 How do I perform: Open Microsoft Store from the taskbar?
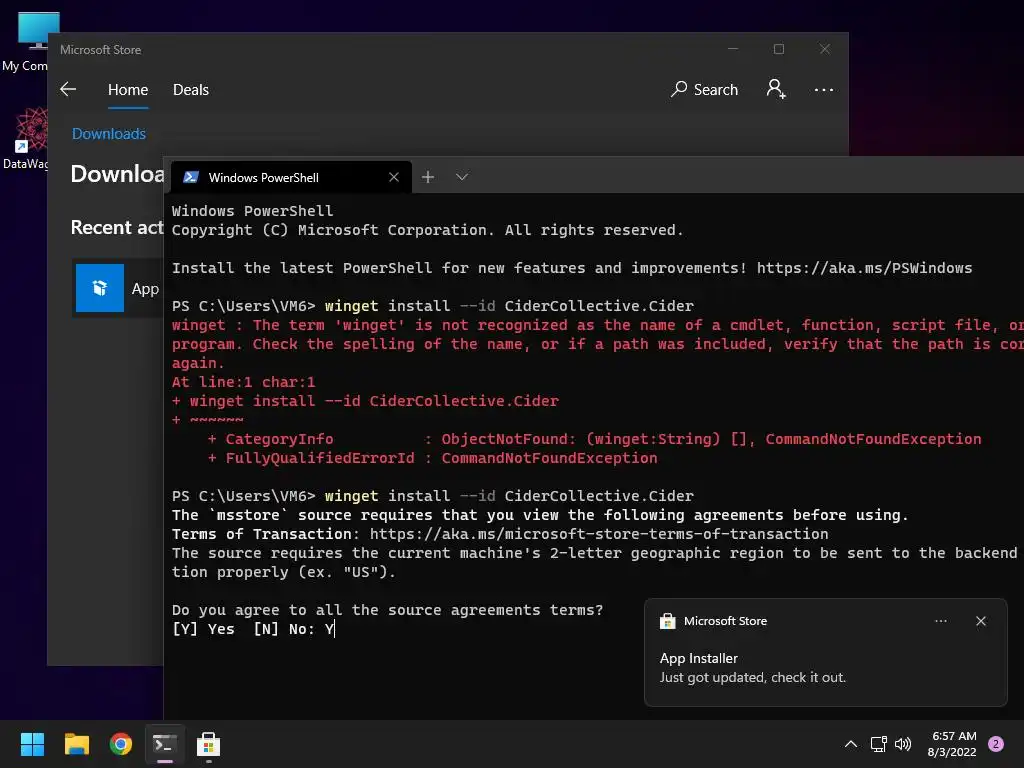coord(208,744)
